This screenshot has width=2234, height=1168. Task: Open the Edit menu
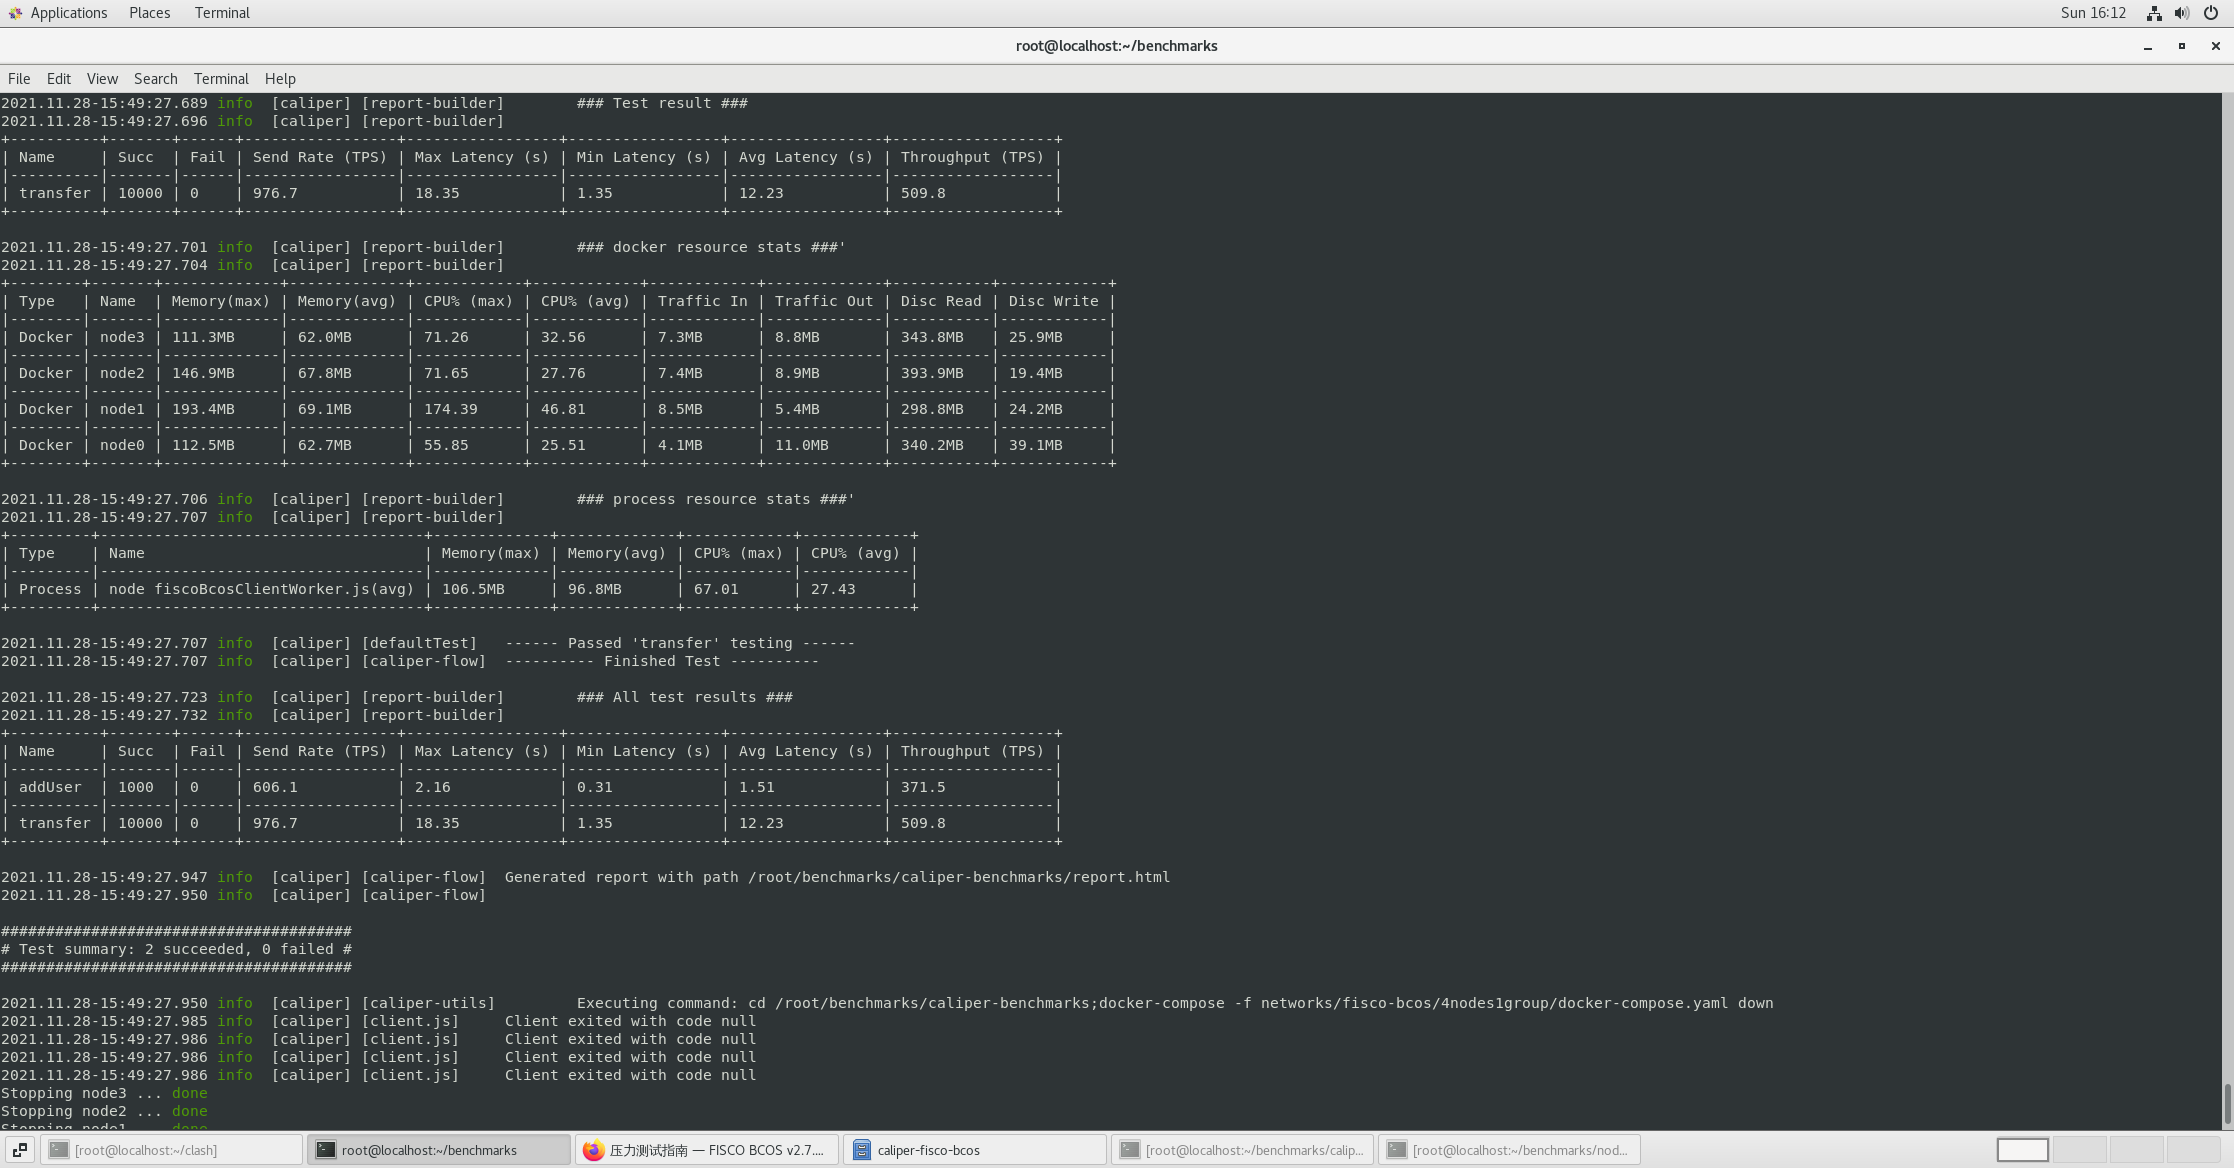(58, 79)
